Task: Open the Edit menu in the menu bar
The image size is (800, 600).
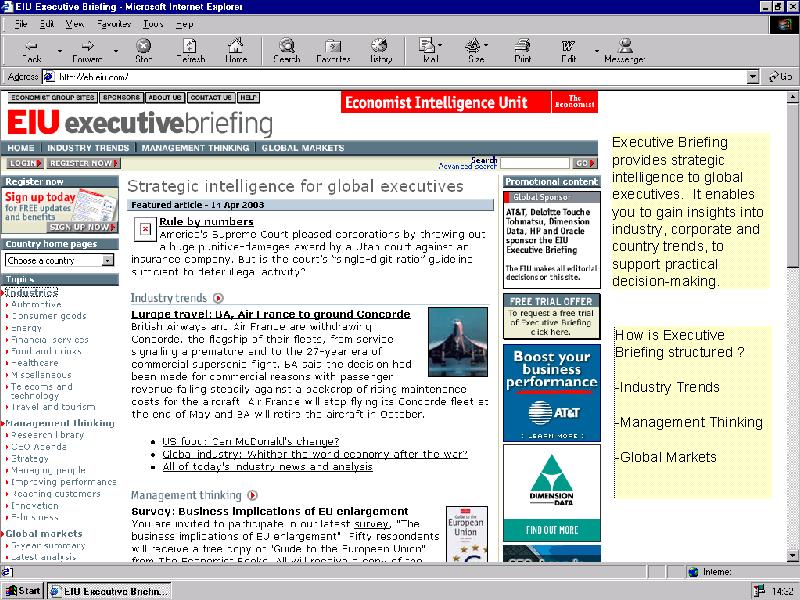Action: pyautogui.click(x=46, y=24)
